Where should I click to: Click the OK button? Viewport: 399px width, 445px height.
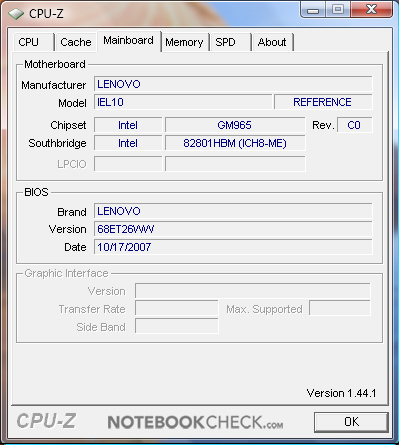[351, 422]
